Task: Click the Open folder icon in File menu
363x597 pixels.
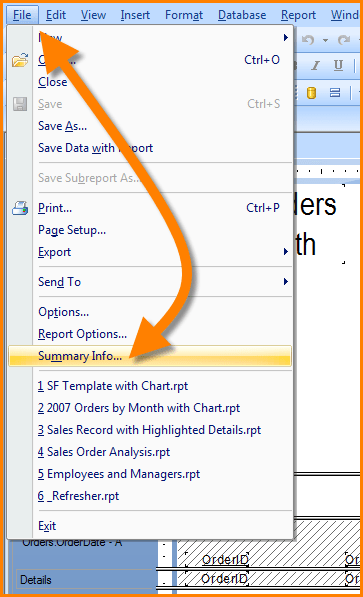Action: coord(20,60)
